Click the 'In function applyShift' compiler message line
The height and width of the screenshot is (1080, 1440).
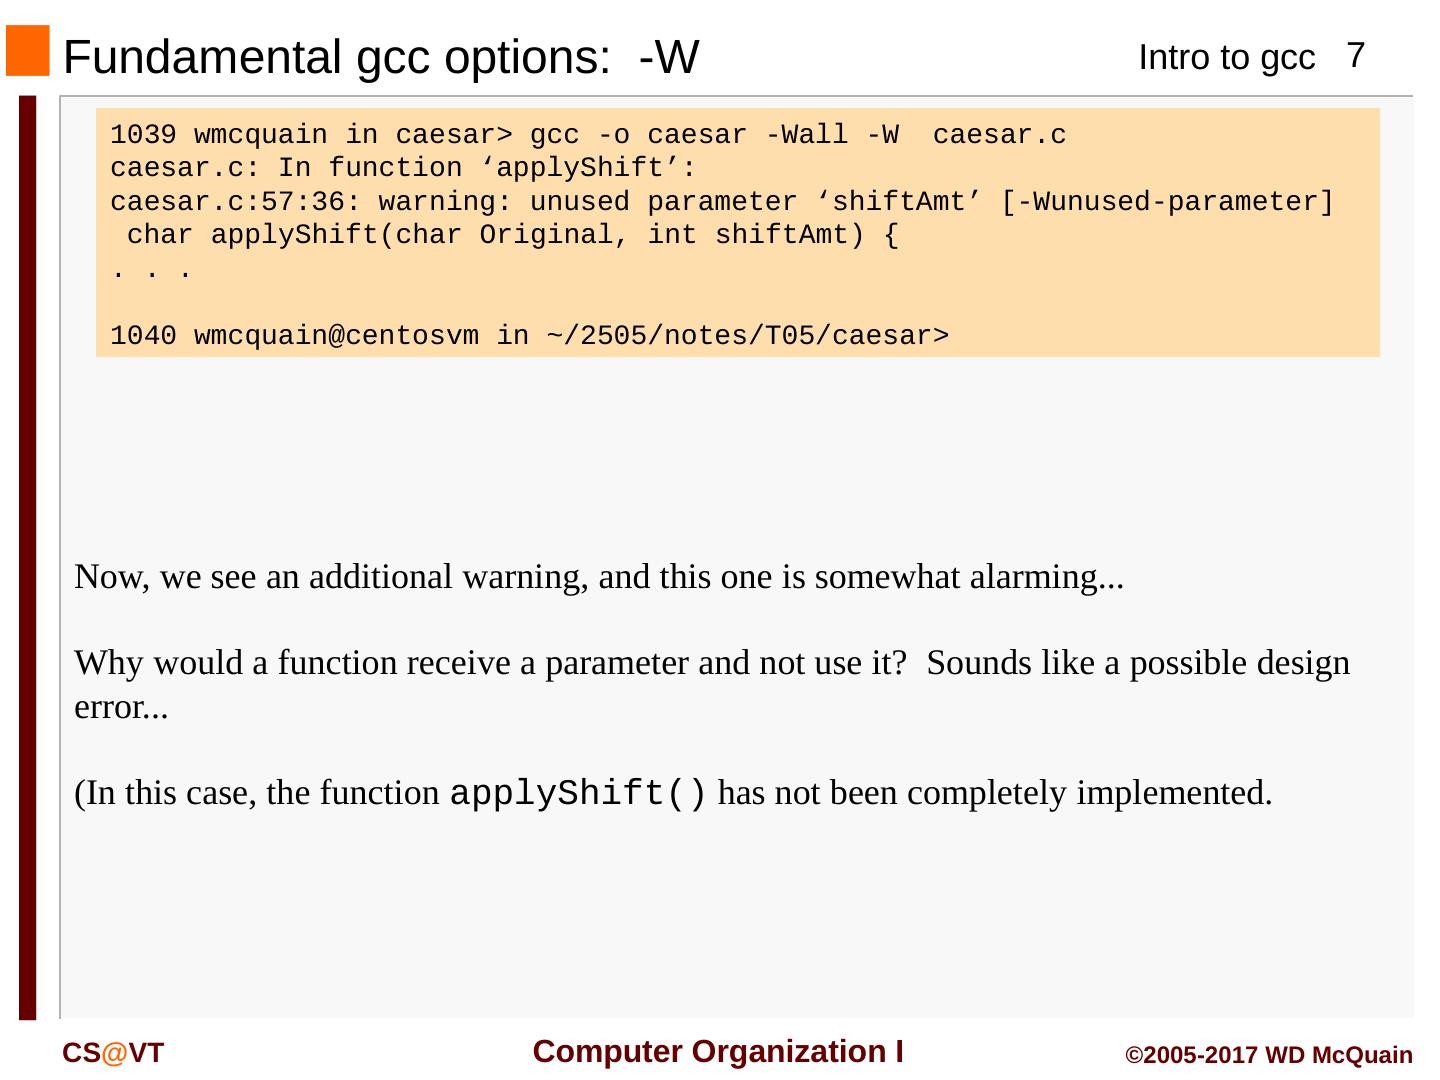tap(402, 168)
